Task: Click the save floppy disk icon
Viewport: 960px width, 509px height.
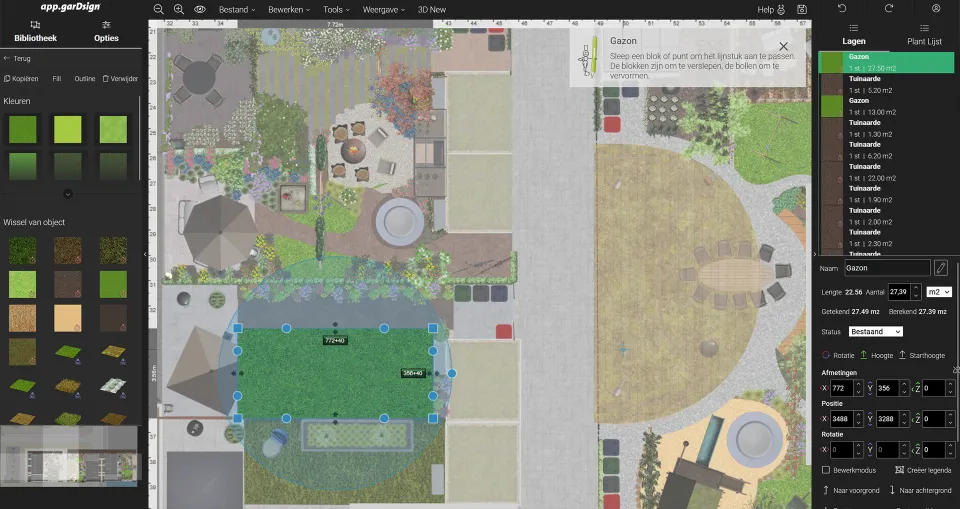Action: pos(802,9)
